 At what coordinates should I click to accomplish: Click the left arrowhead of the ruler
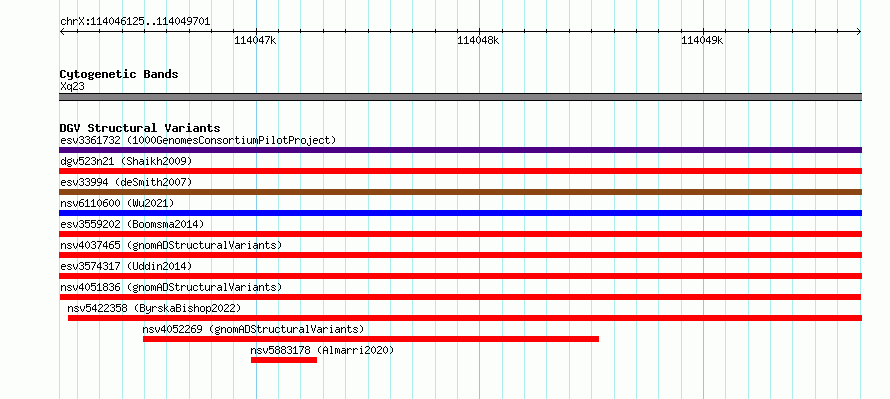pos(62,32)
